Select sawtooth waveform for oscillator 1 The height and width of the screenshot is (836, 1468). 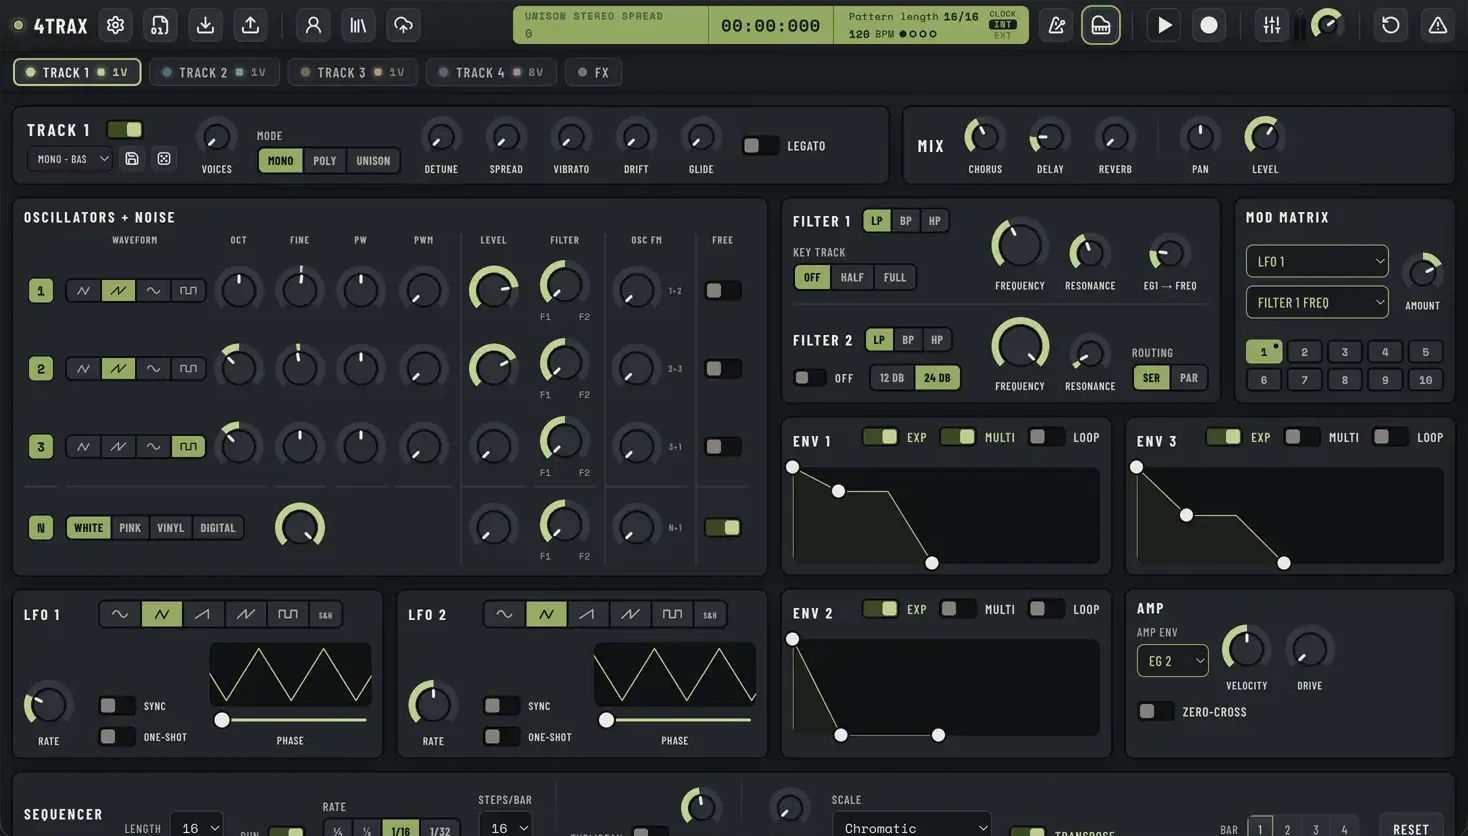pos(118,291)
